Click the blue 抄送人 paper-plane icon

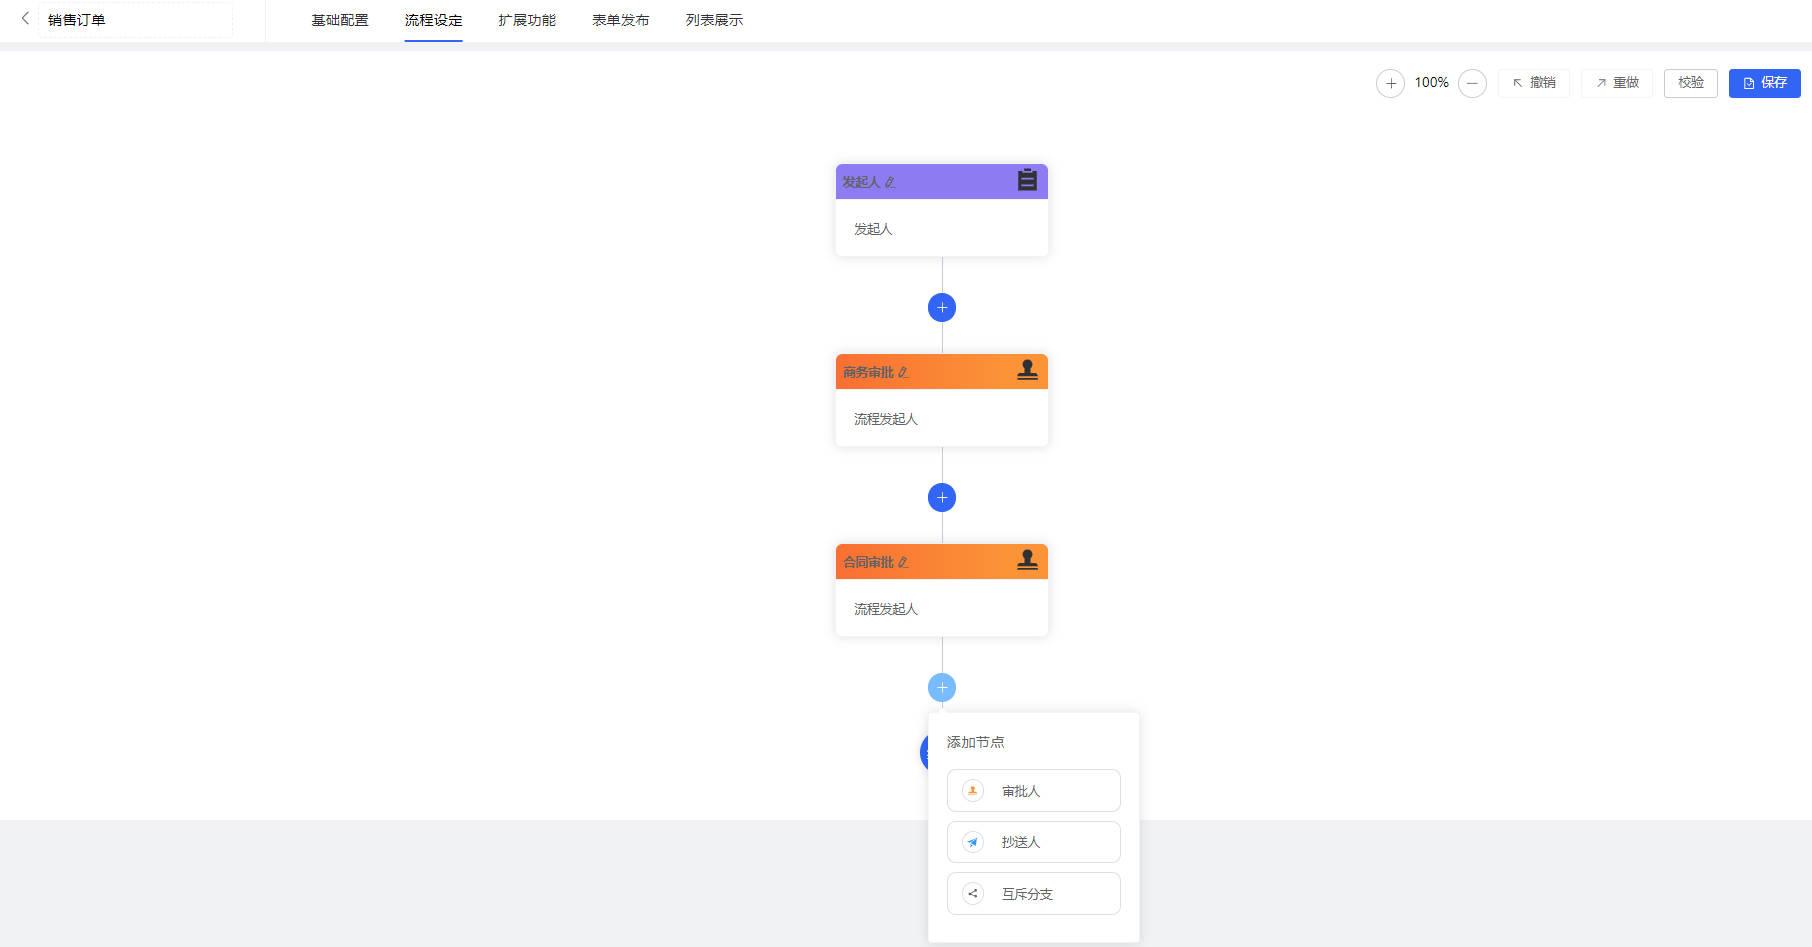(973, 842)
